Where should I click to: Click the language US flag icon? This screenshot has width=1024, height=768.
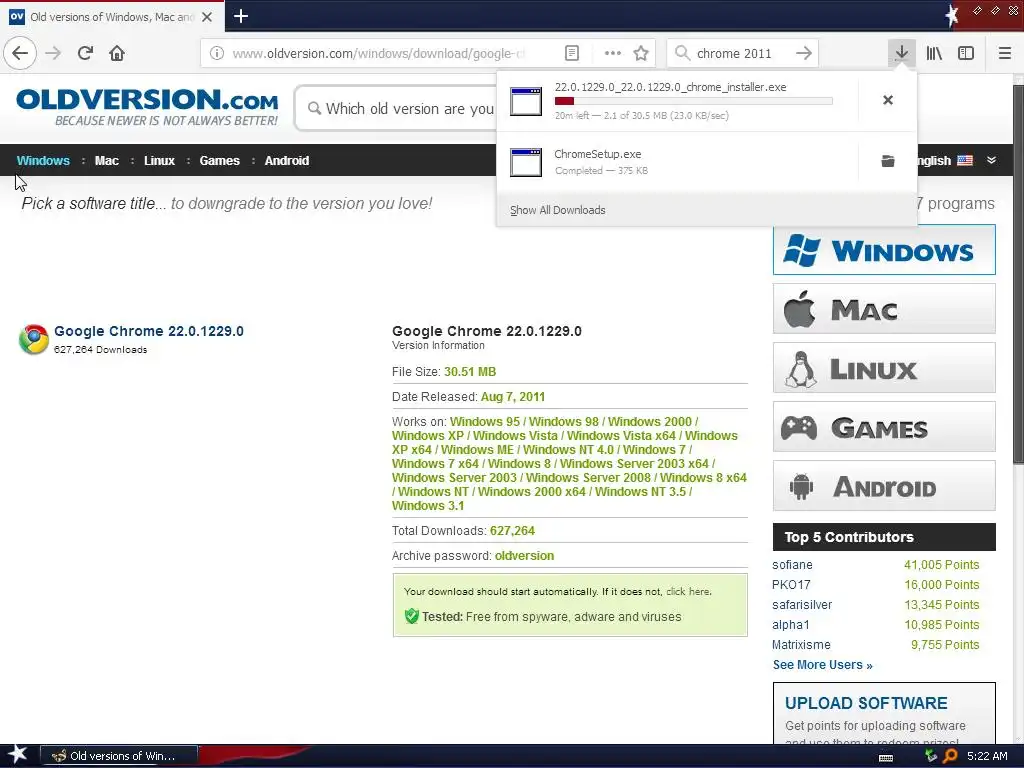[x=965, y=160]
